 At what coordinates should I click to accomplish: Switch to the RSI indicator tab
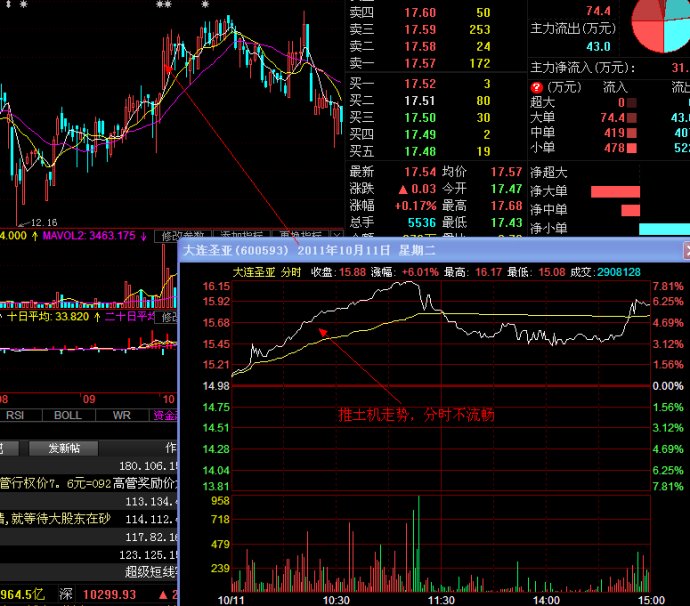coord(15,415)
